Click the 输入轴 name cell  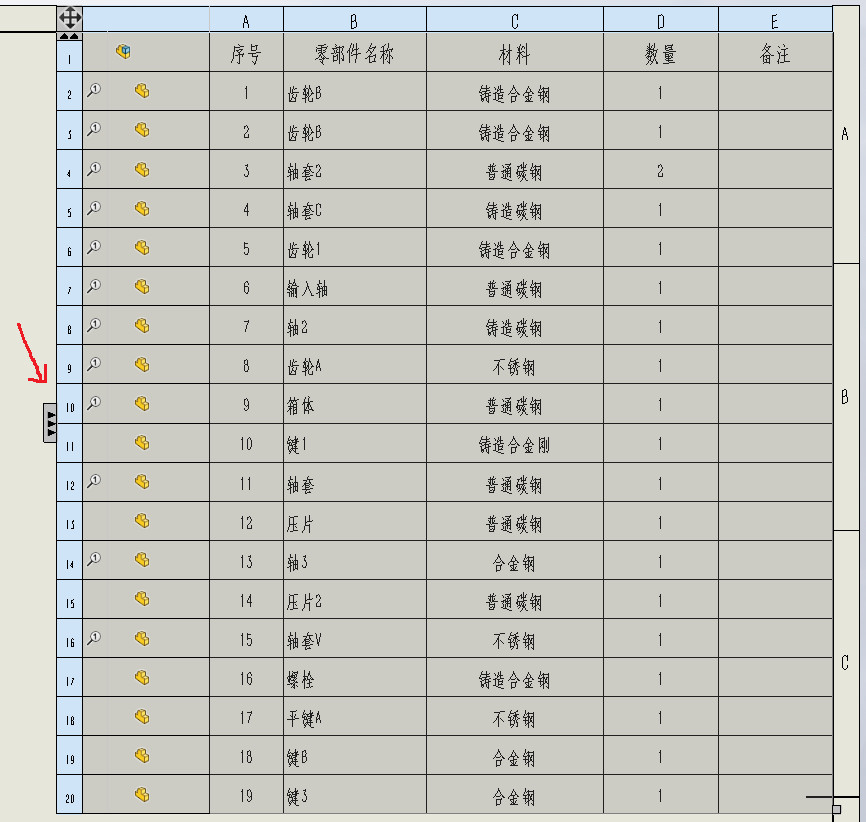pos(355,287)
